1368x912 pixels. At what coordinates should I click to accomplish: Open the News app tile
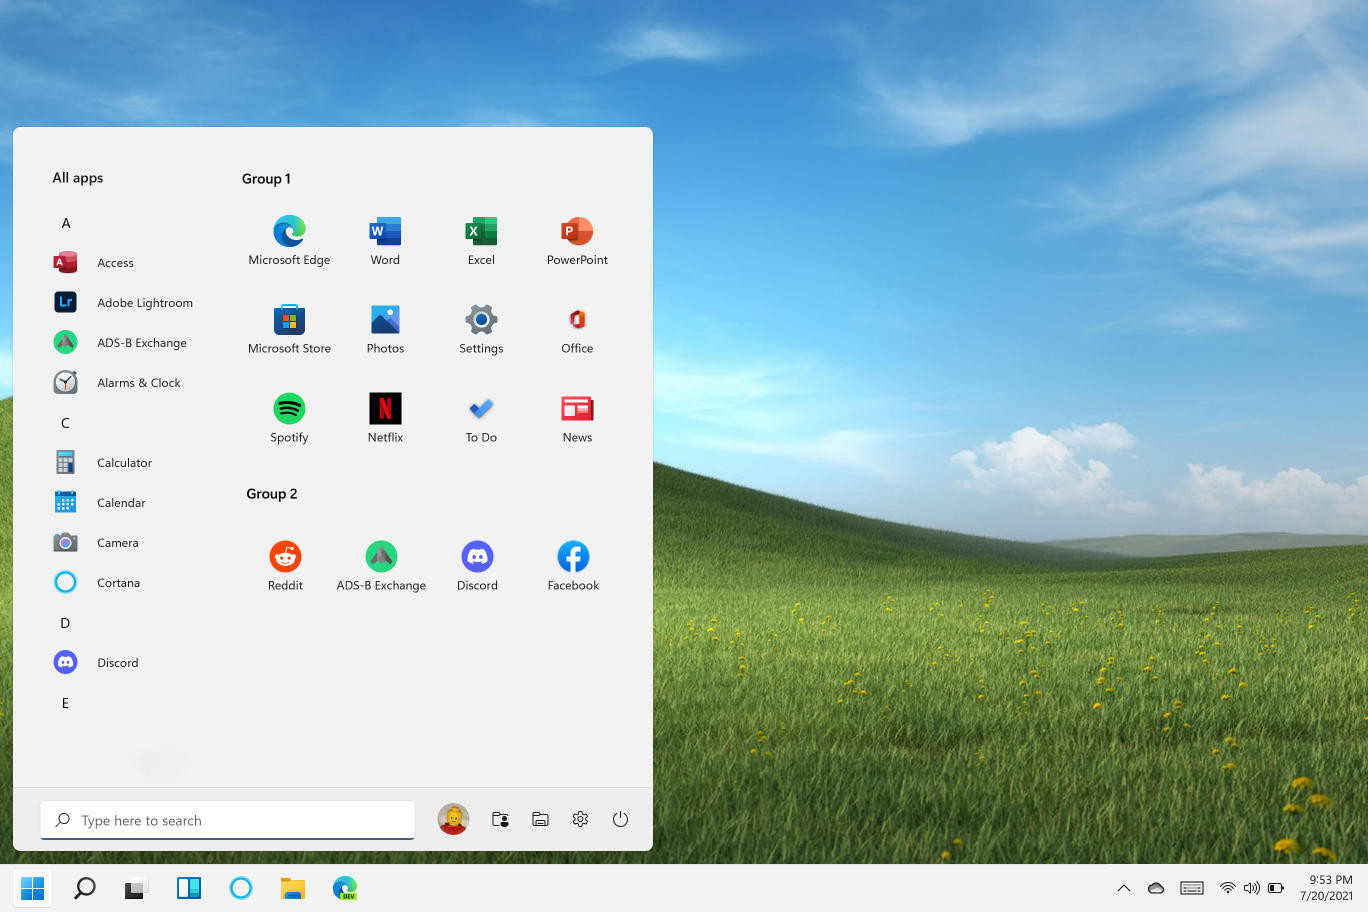click(x=577, y=418)
